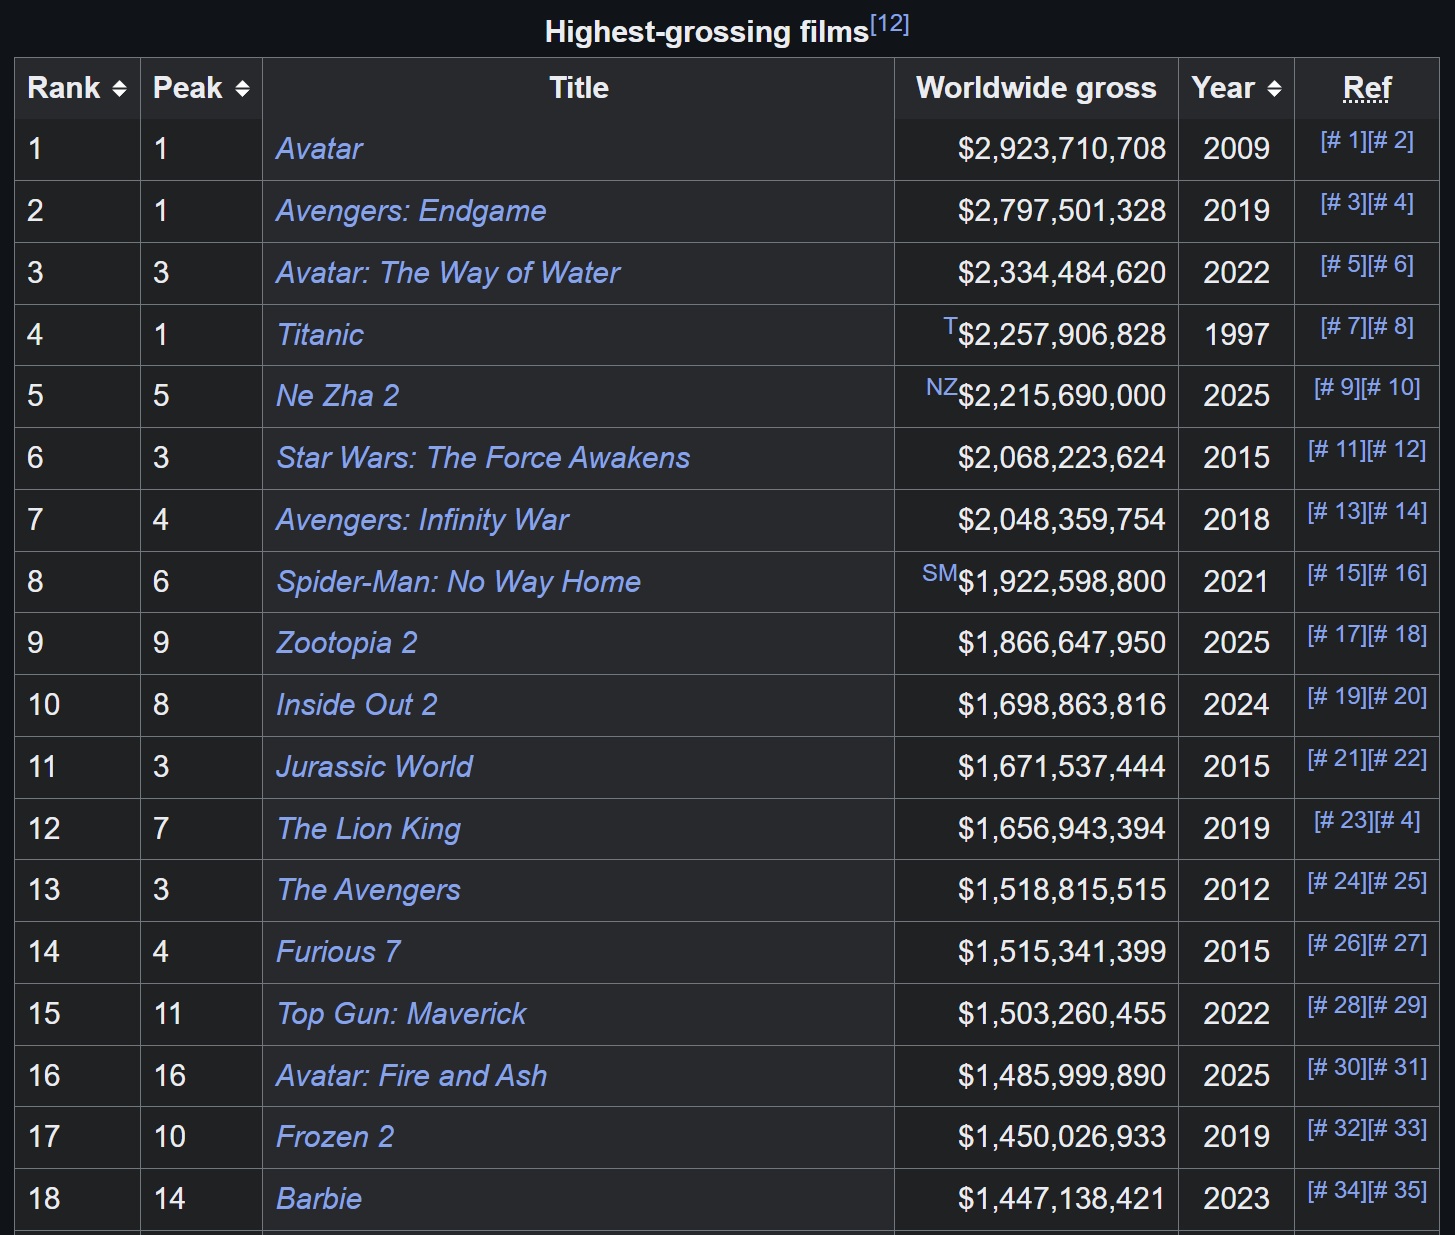The width and height of the screenshot is (1455, 1235).
Task: Open reference [# 14] for Infinity War
Action: click(1397, 511)
